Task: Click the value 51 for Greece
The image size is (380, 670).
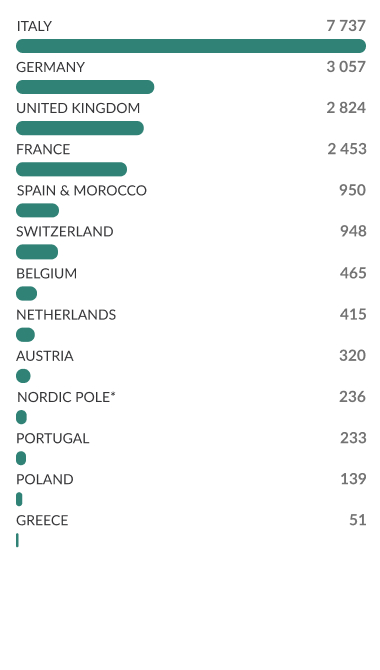Action: [358, 520]
